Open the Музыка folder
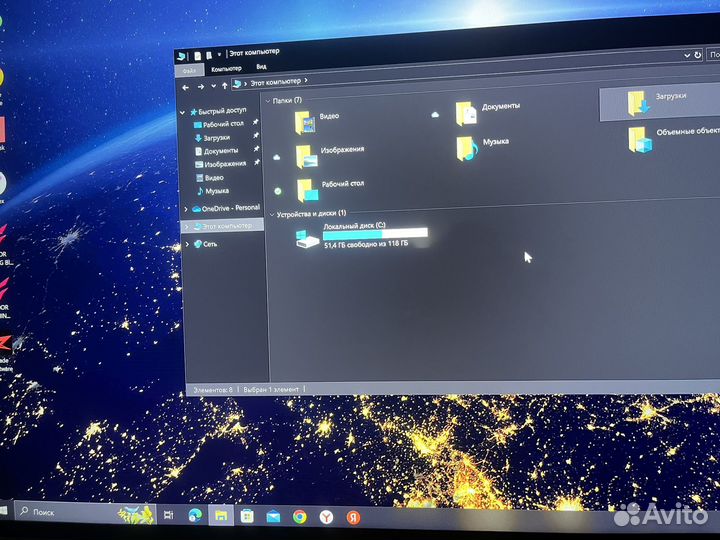720x540 pixels. pyautogui.click(x=467, y=147)
